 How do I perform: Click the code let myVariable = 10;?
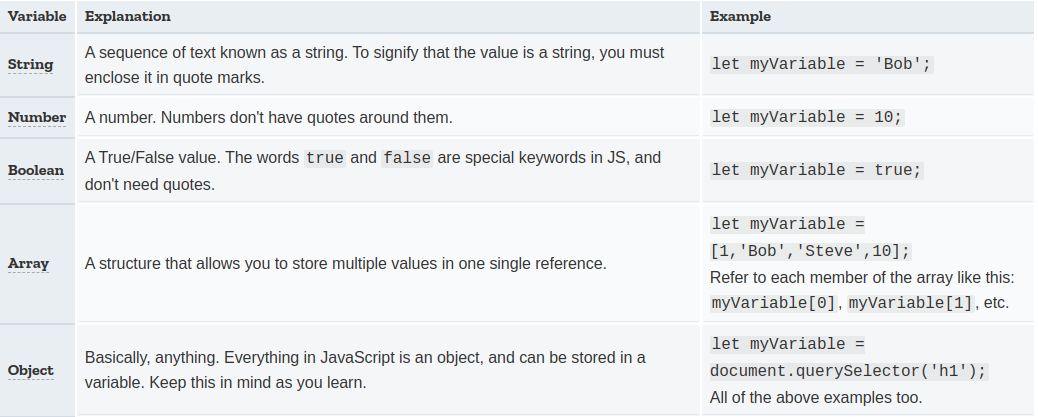coord(807,117)
